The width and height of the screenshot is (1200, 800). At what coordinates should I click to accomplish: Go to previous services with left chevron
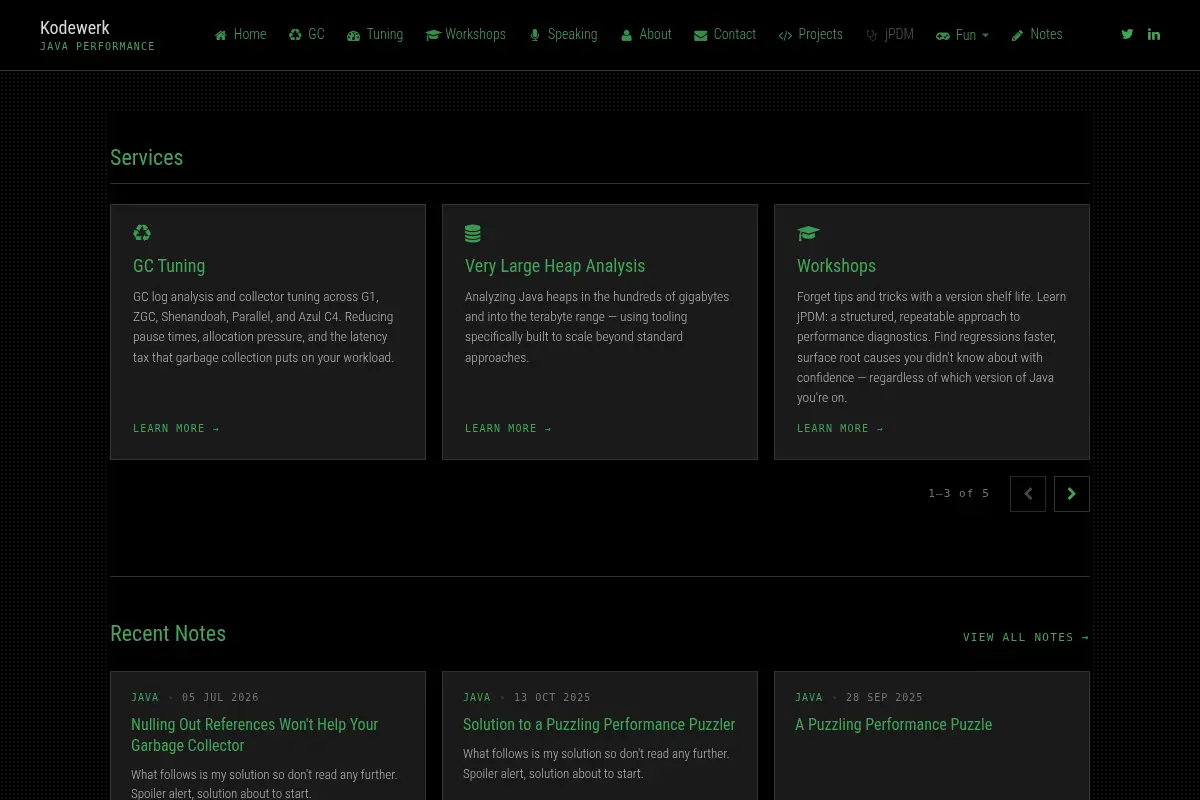tap(1028, 494)
